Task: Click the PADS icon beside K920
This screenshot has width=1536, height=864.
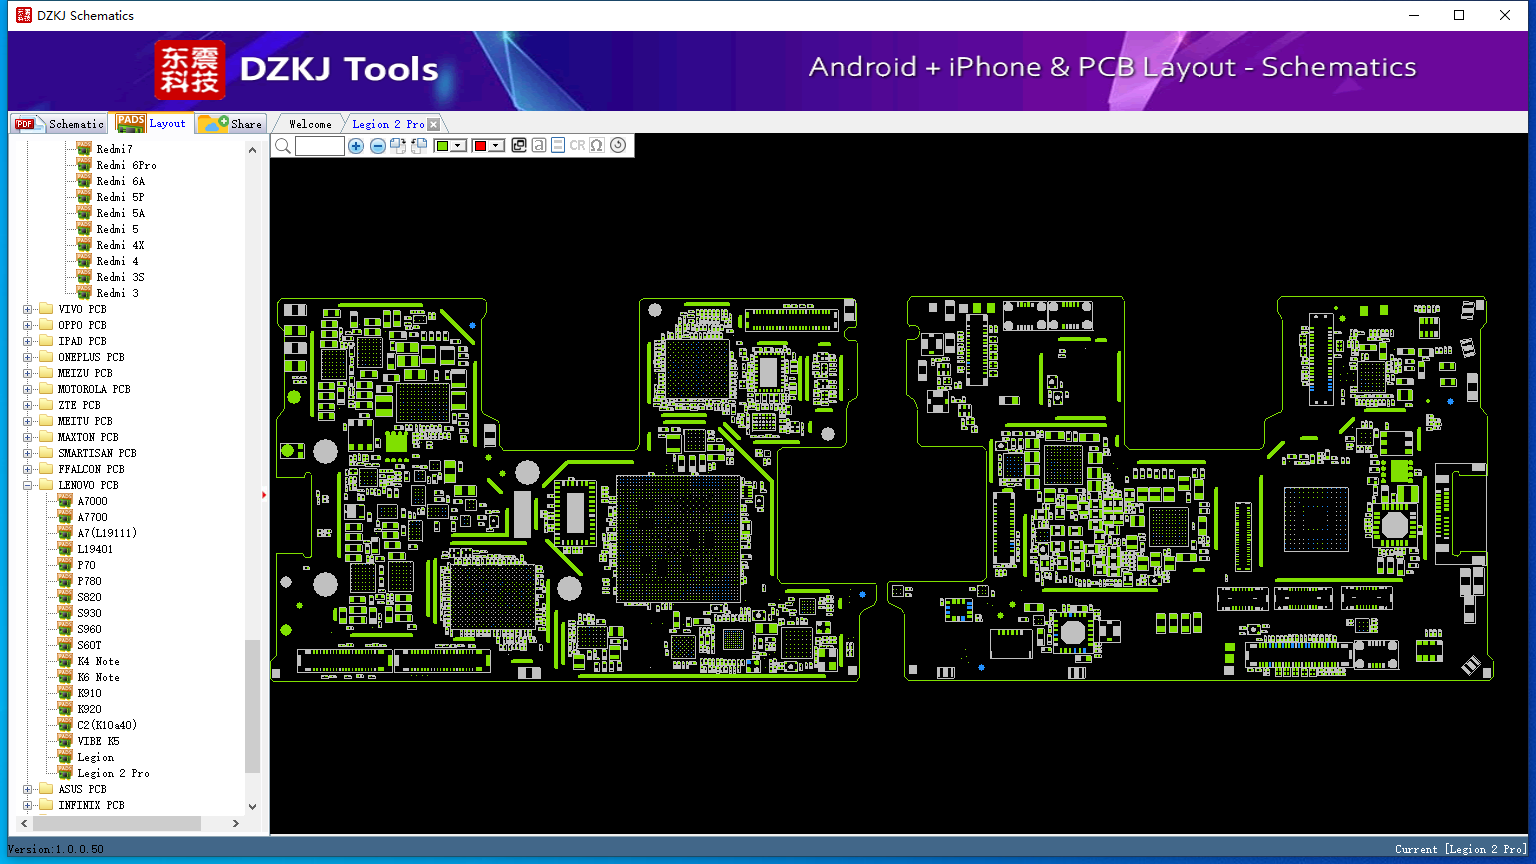Action: 65,708
